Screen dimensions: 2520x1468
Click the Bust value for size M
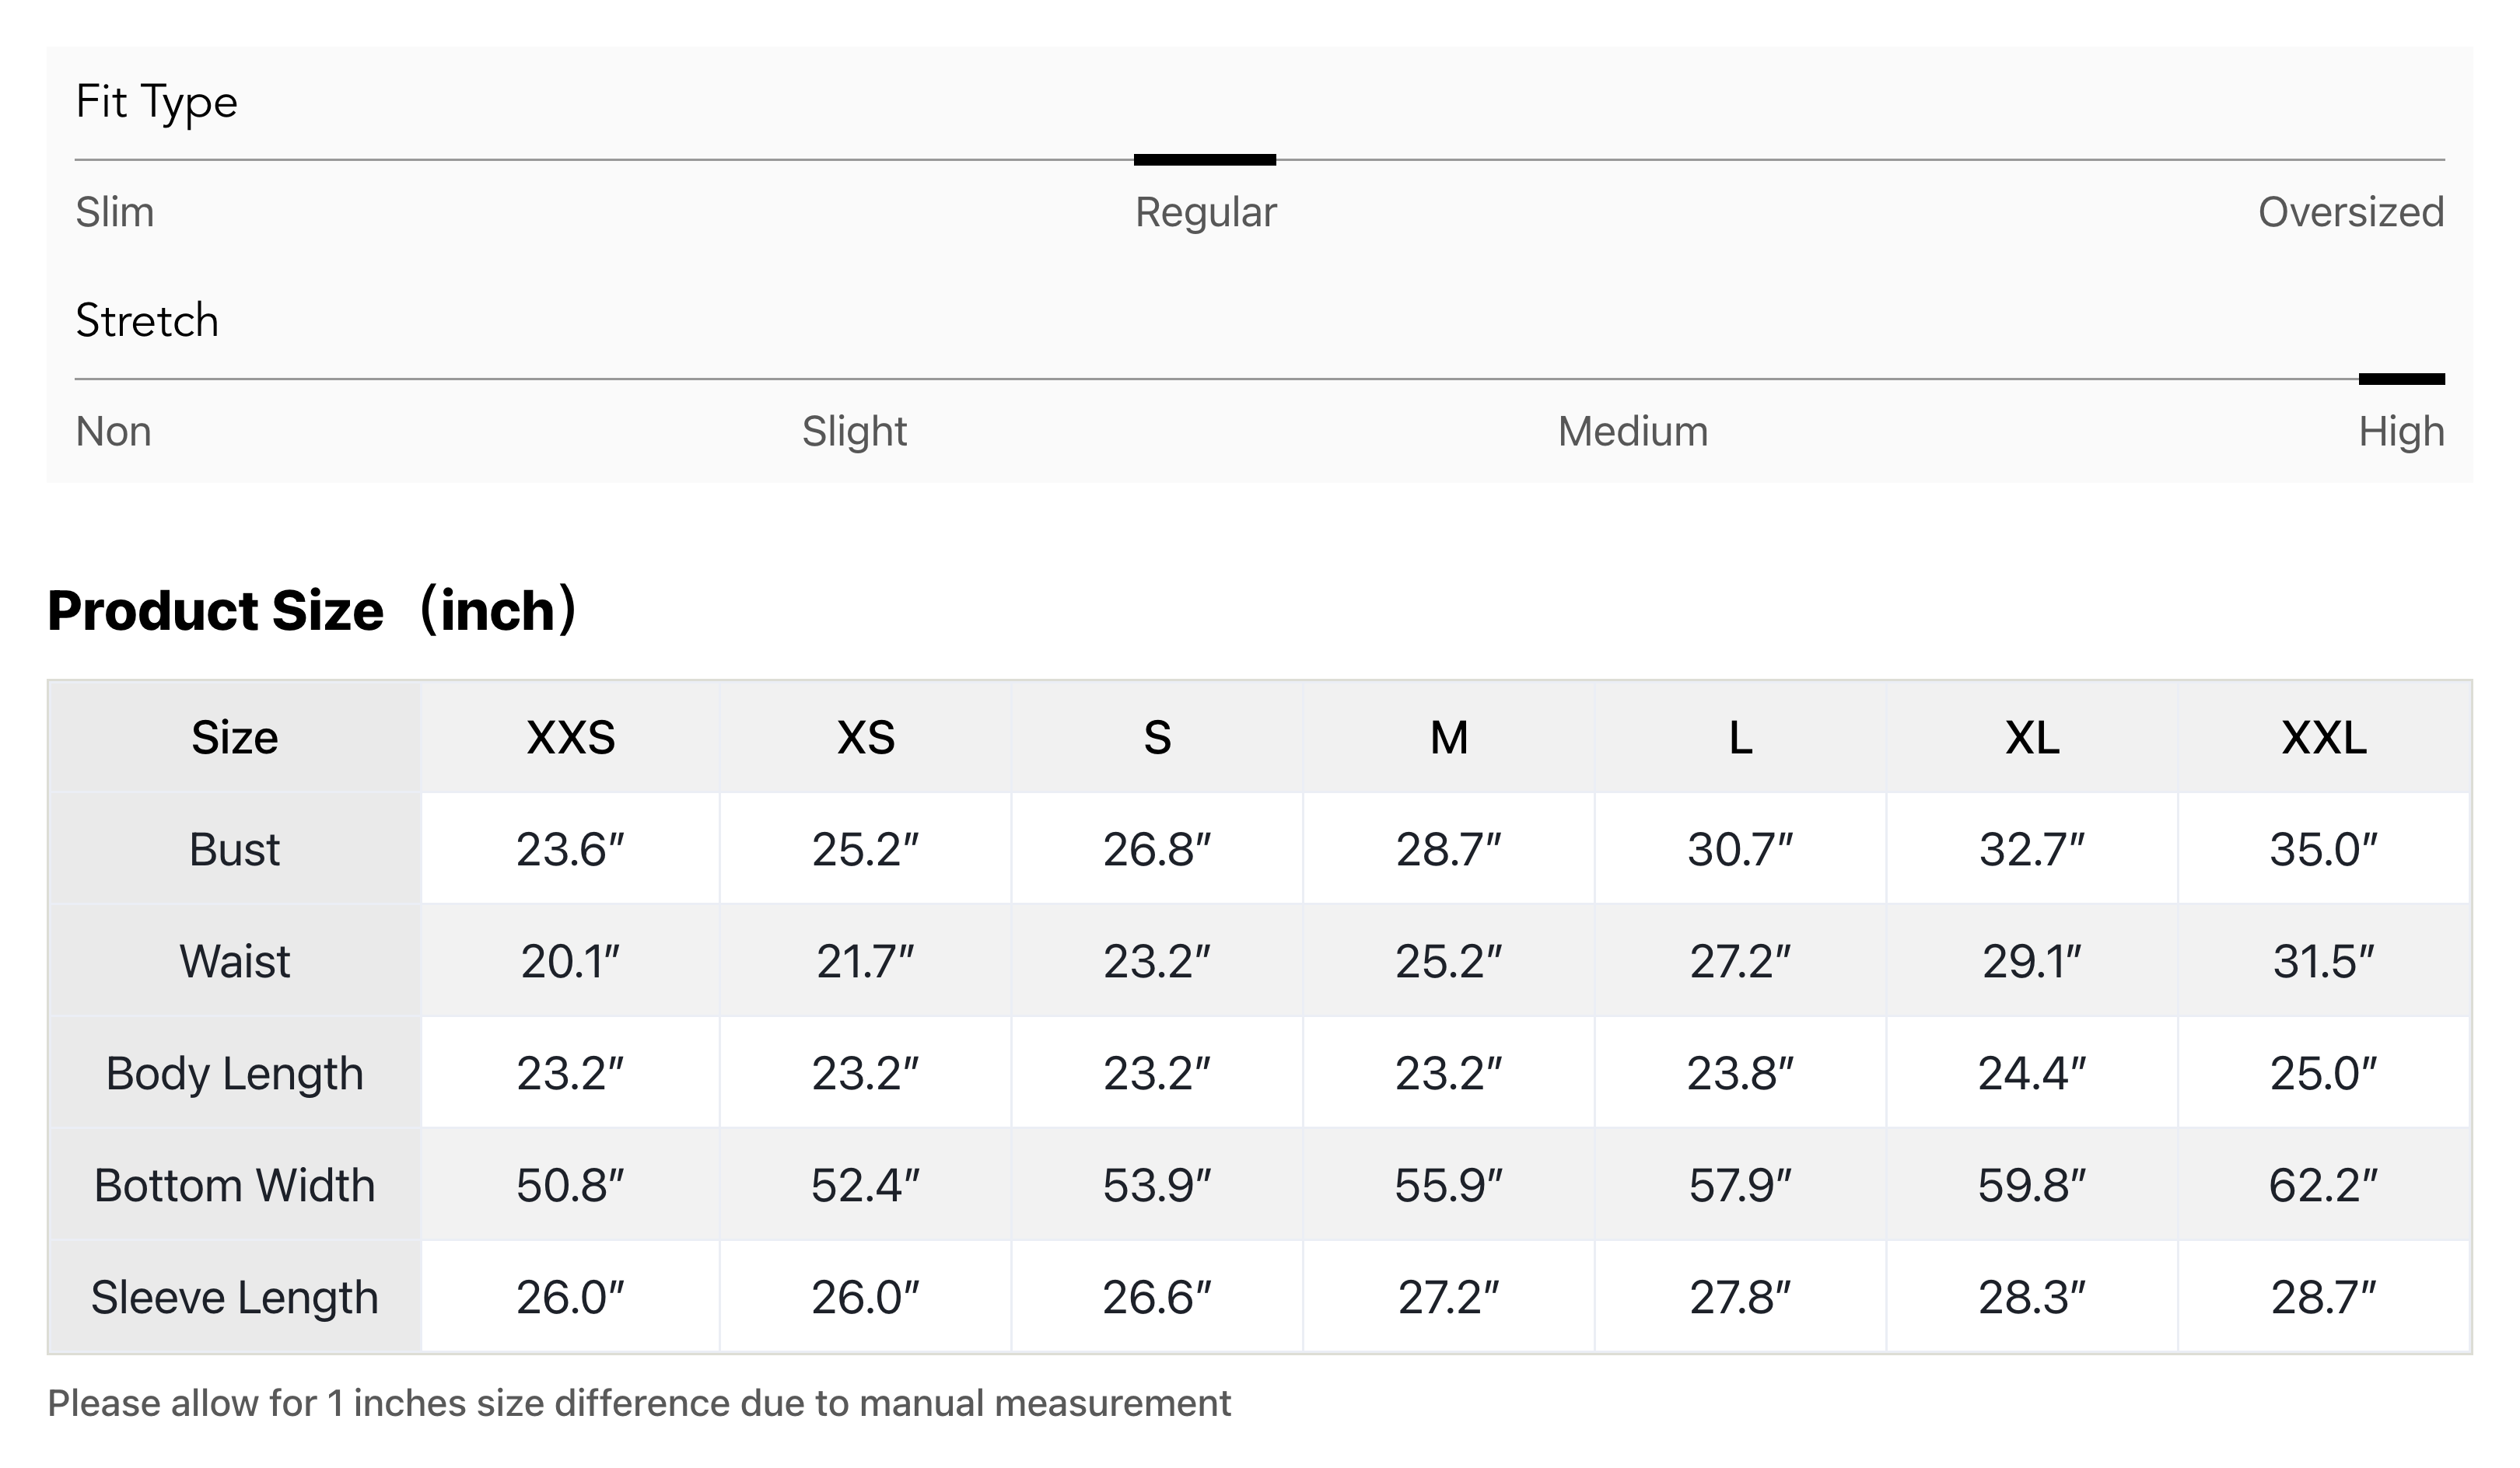(x=1448, y=850)
